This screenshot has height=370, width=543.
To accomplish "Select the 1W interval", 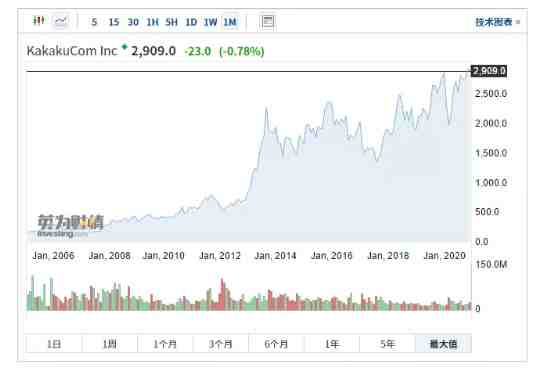I will pyautogui.click(x=210, y=22).
